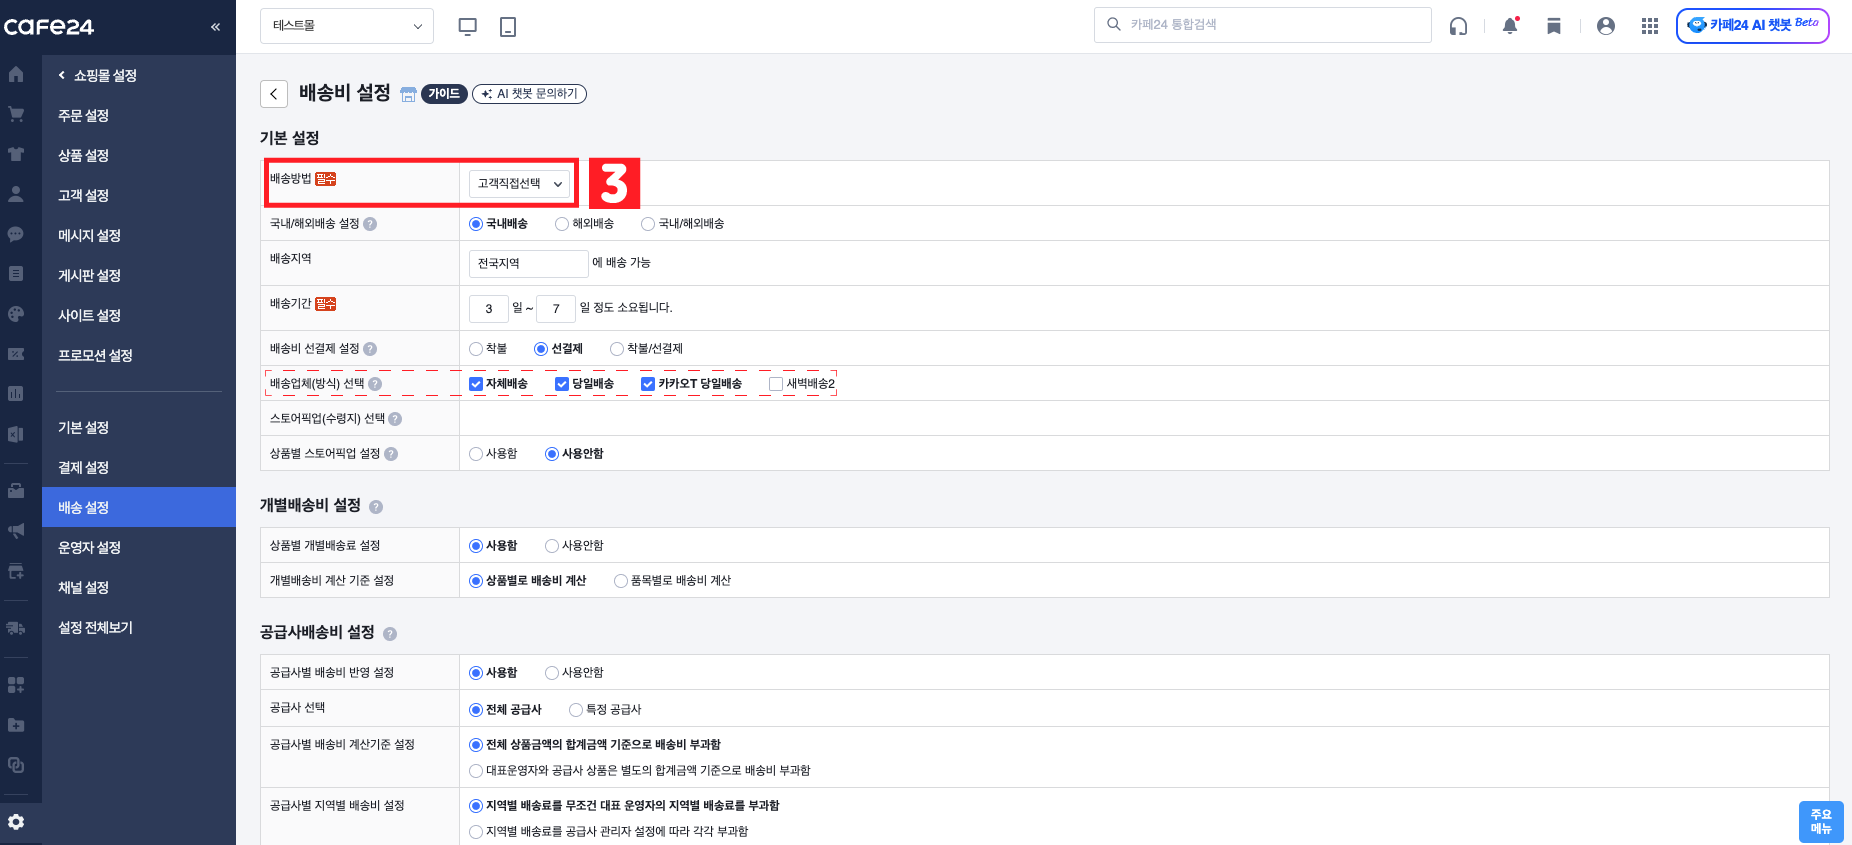The height and width of the screenshot is (845, 1852).
Task: Open the 카페24 AI 챗봇 Beta button
Action: pos(1753,25)
